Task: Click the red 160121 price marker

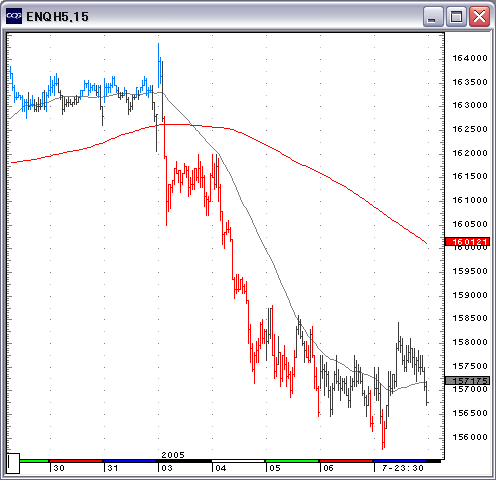Action: click(468, 241)
